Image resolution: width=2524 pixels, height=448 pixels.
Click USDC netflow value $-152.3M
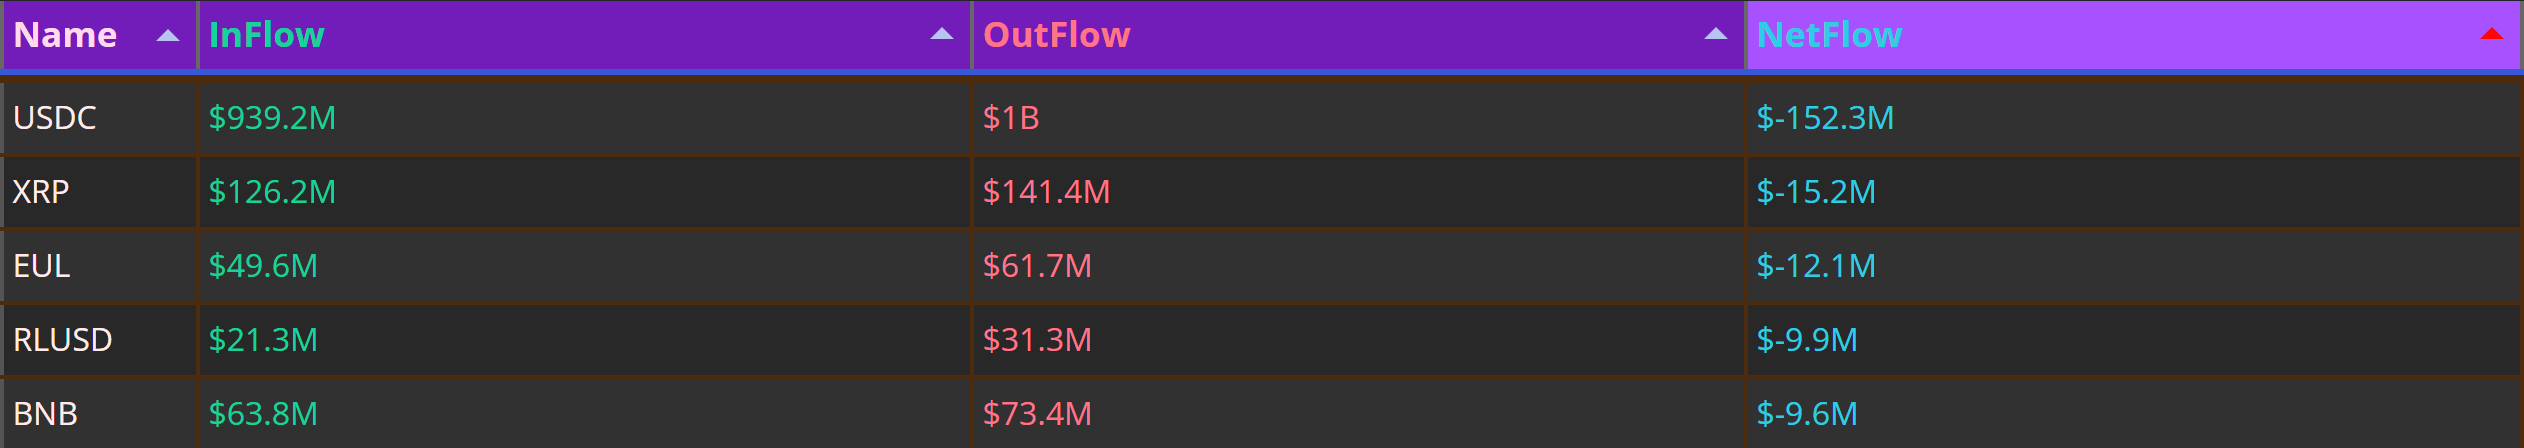[1825, 118]
